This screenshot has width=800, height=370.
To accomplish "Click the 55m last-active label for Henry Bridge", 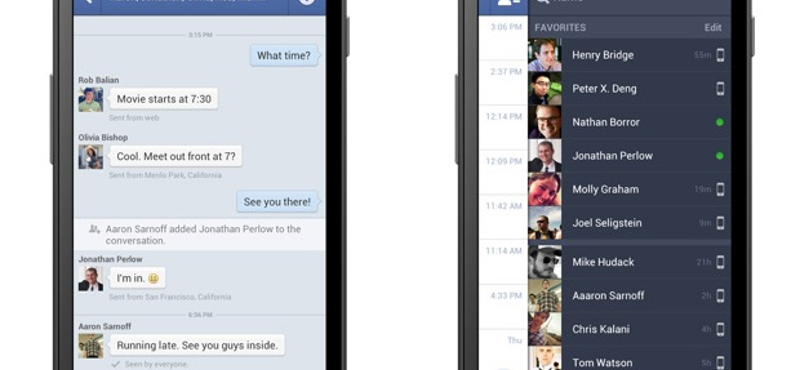I will pyautogui.click(x=703, y=55).
